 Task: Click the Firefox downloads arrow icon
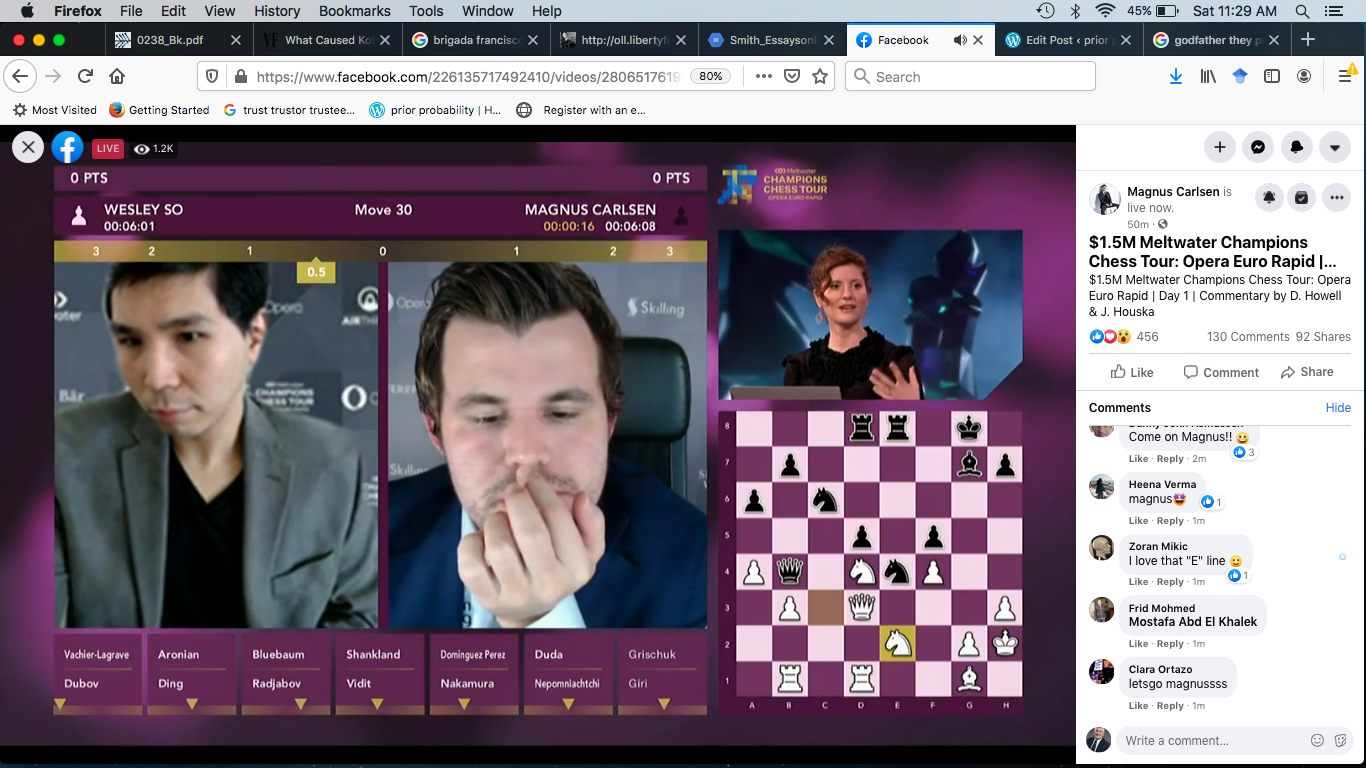[1176, 77]
